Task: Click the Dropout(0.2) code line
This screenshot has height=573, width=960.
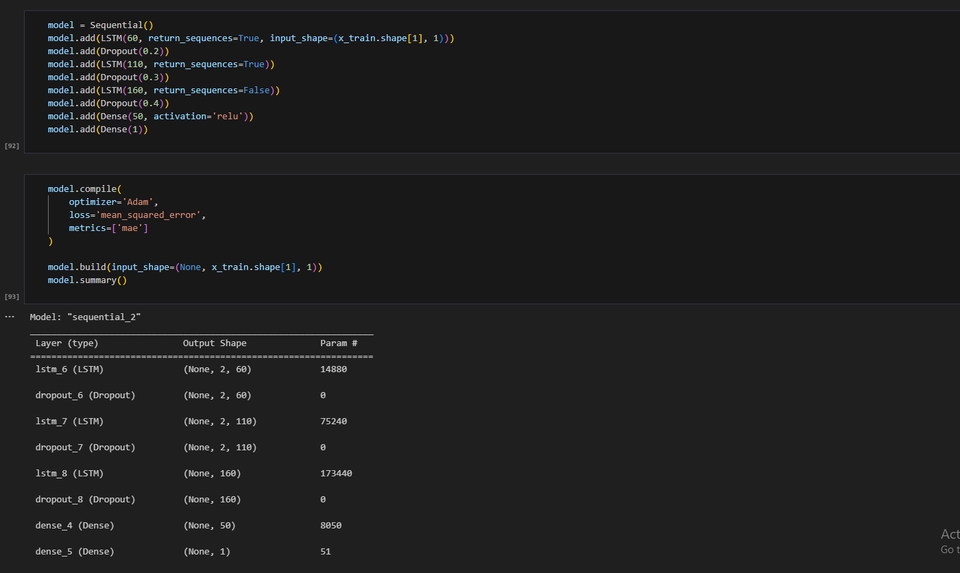Action: 108,51
